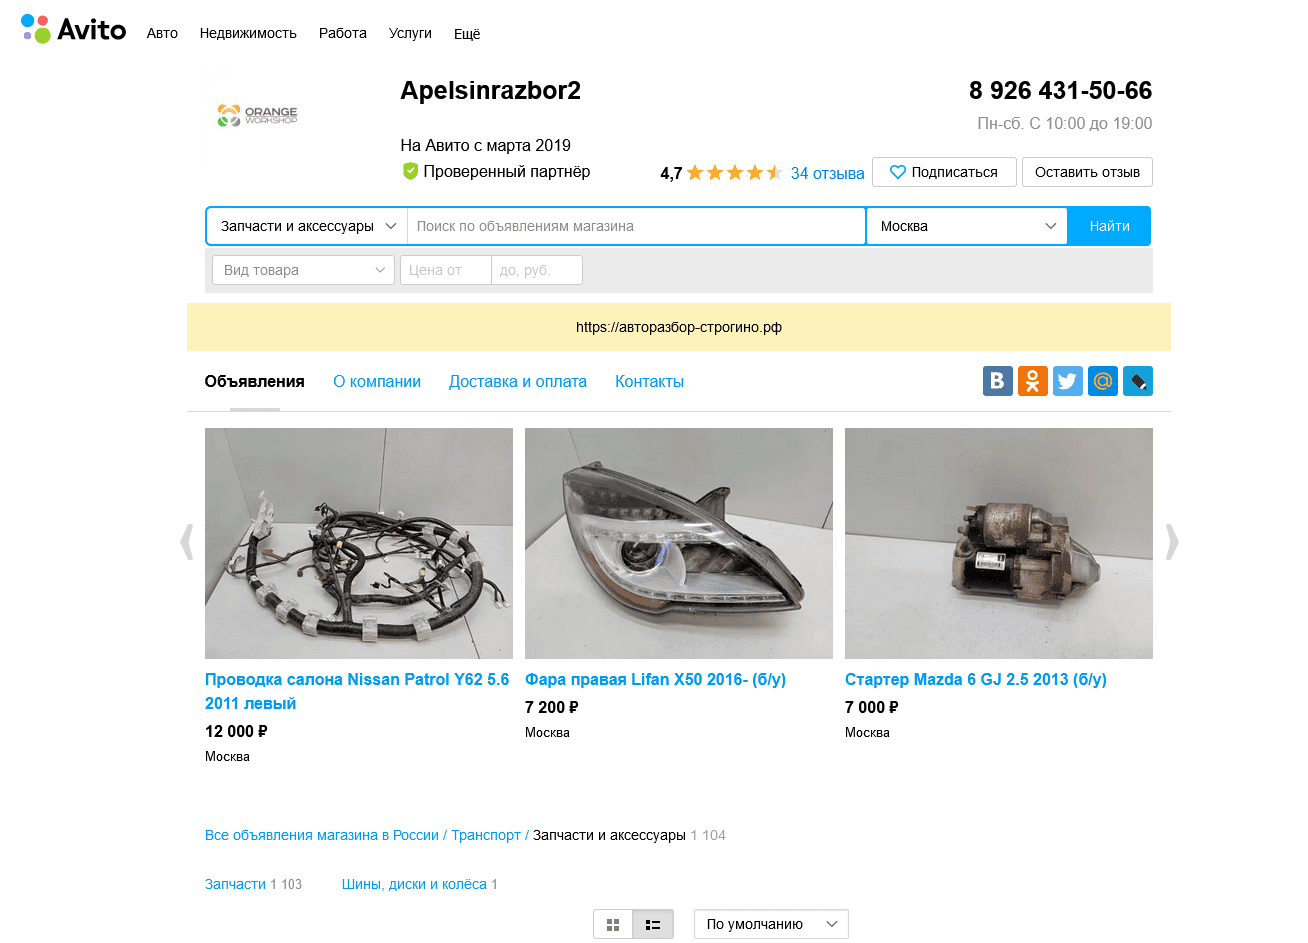The width and height of the screenshot is (1308, 943).
Task: Click the Подписаться heart button
Action: (x=944, y=172)
